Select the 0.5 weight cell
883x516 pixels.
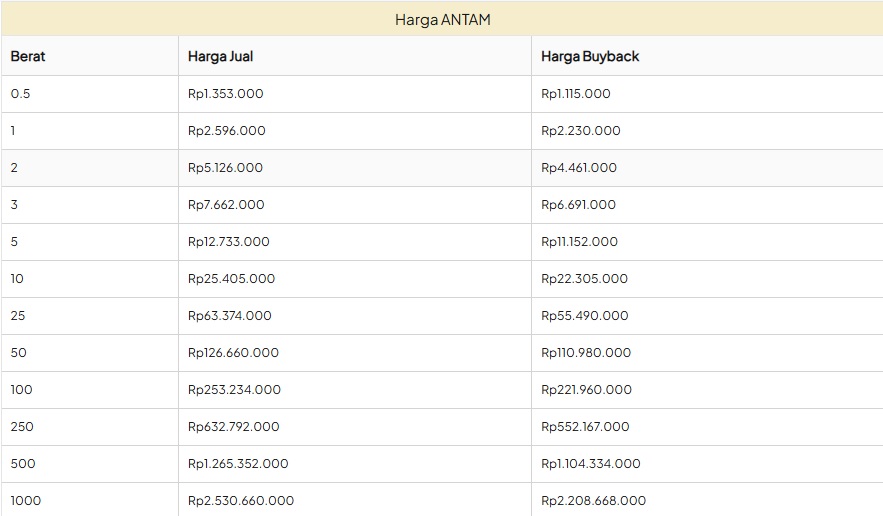click(21, 94)
